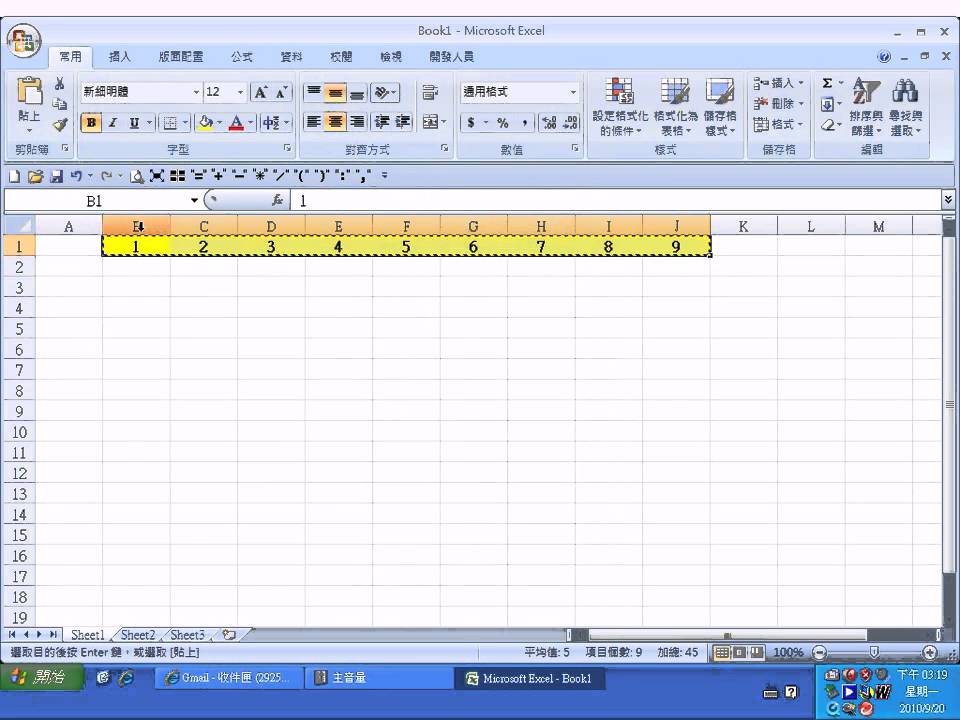Open the Sheet2 worksheet tab

(138, 635)
